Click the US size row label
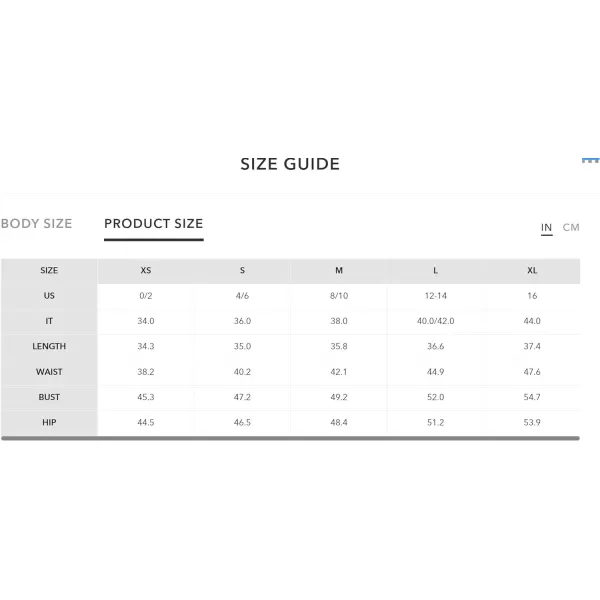 click(x=49, y=296)
